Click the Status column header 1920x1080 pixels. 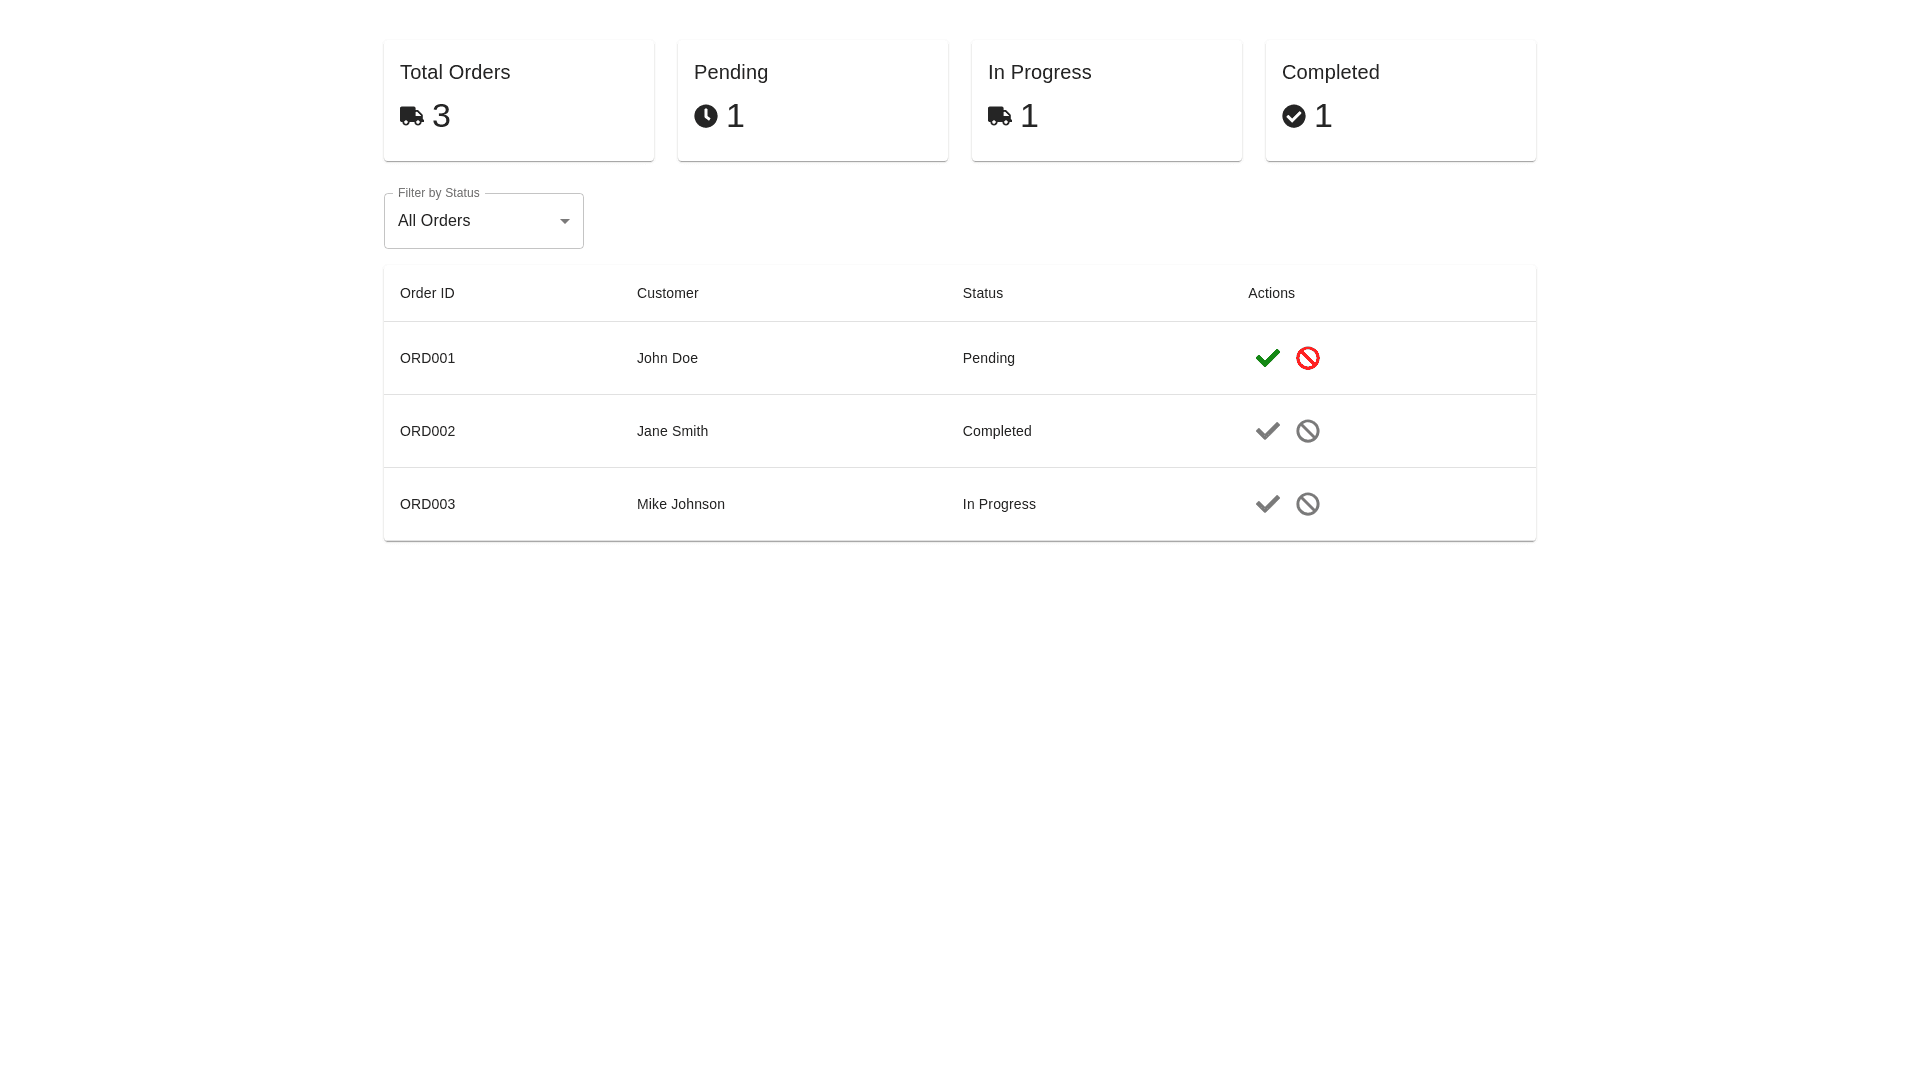982,293
